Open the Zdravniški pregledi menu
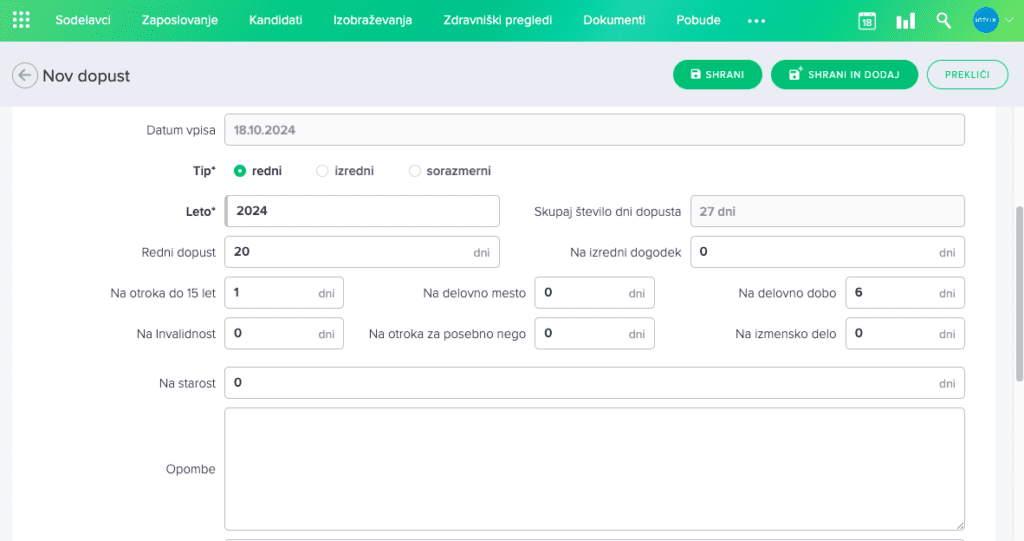 click(497, 20)
